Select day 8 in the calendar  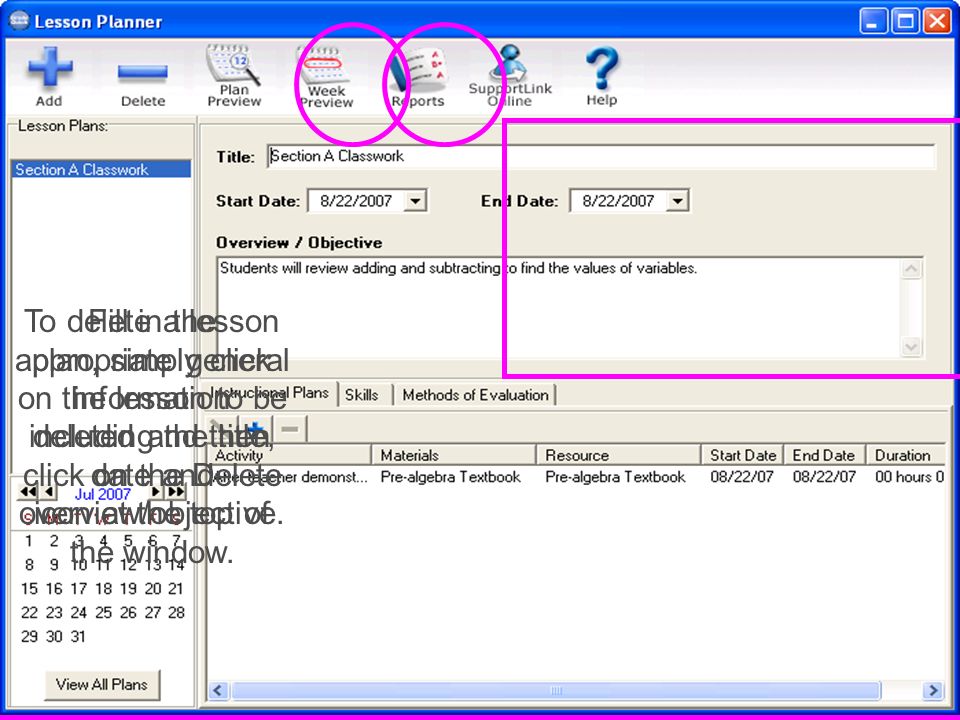click(29, 565)
